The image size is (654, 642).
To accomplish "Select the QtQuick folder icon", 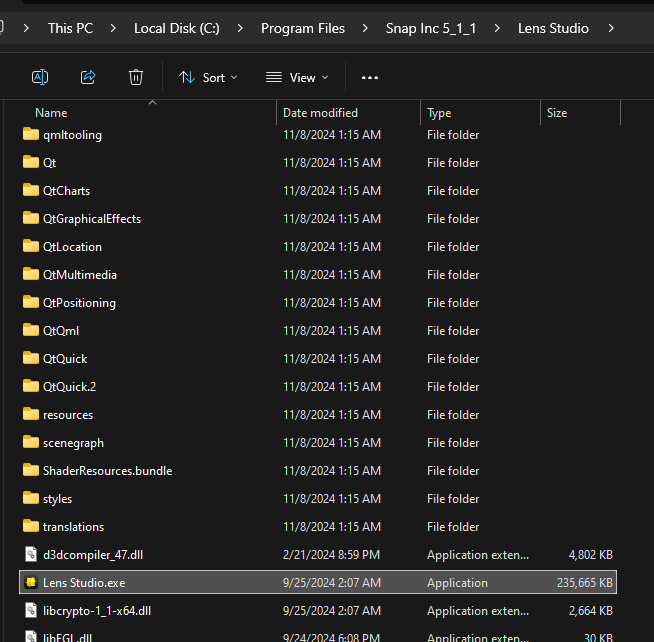I will click(x=31, y=358).
